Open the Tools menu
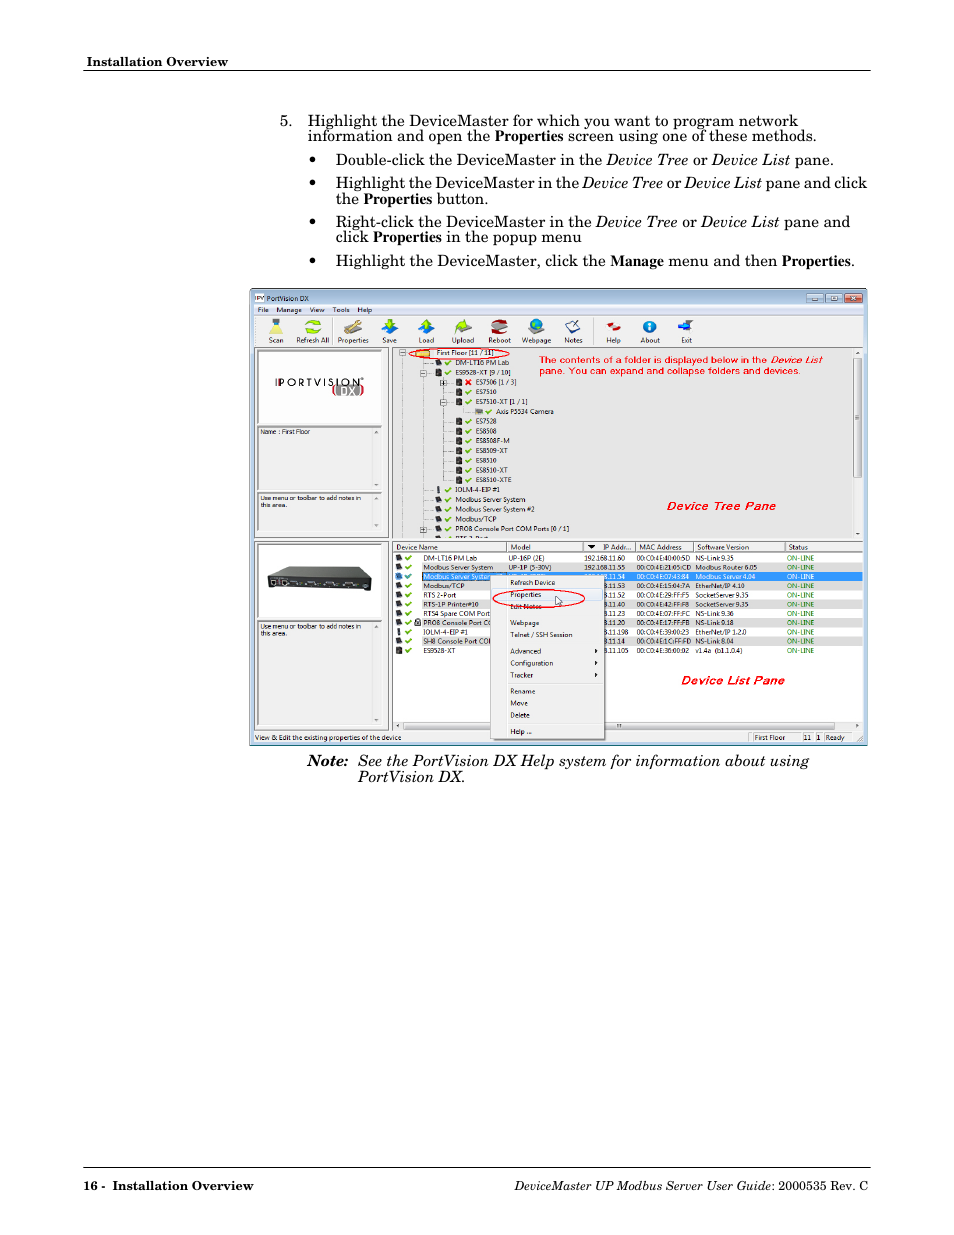 coord(342,310)
